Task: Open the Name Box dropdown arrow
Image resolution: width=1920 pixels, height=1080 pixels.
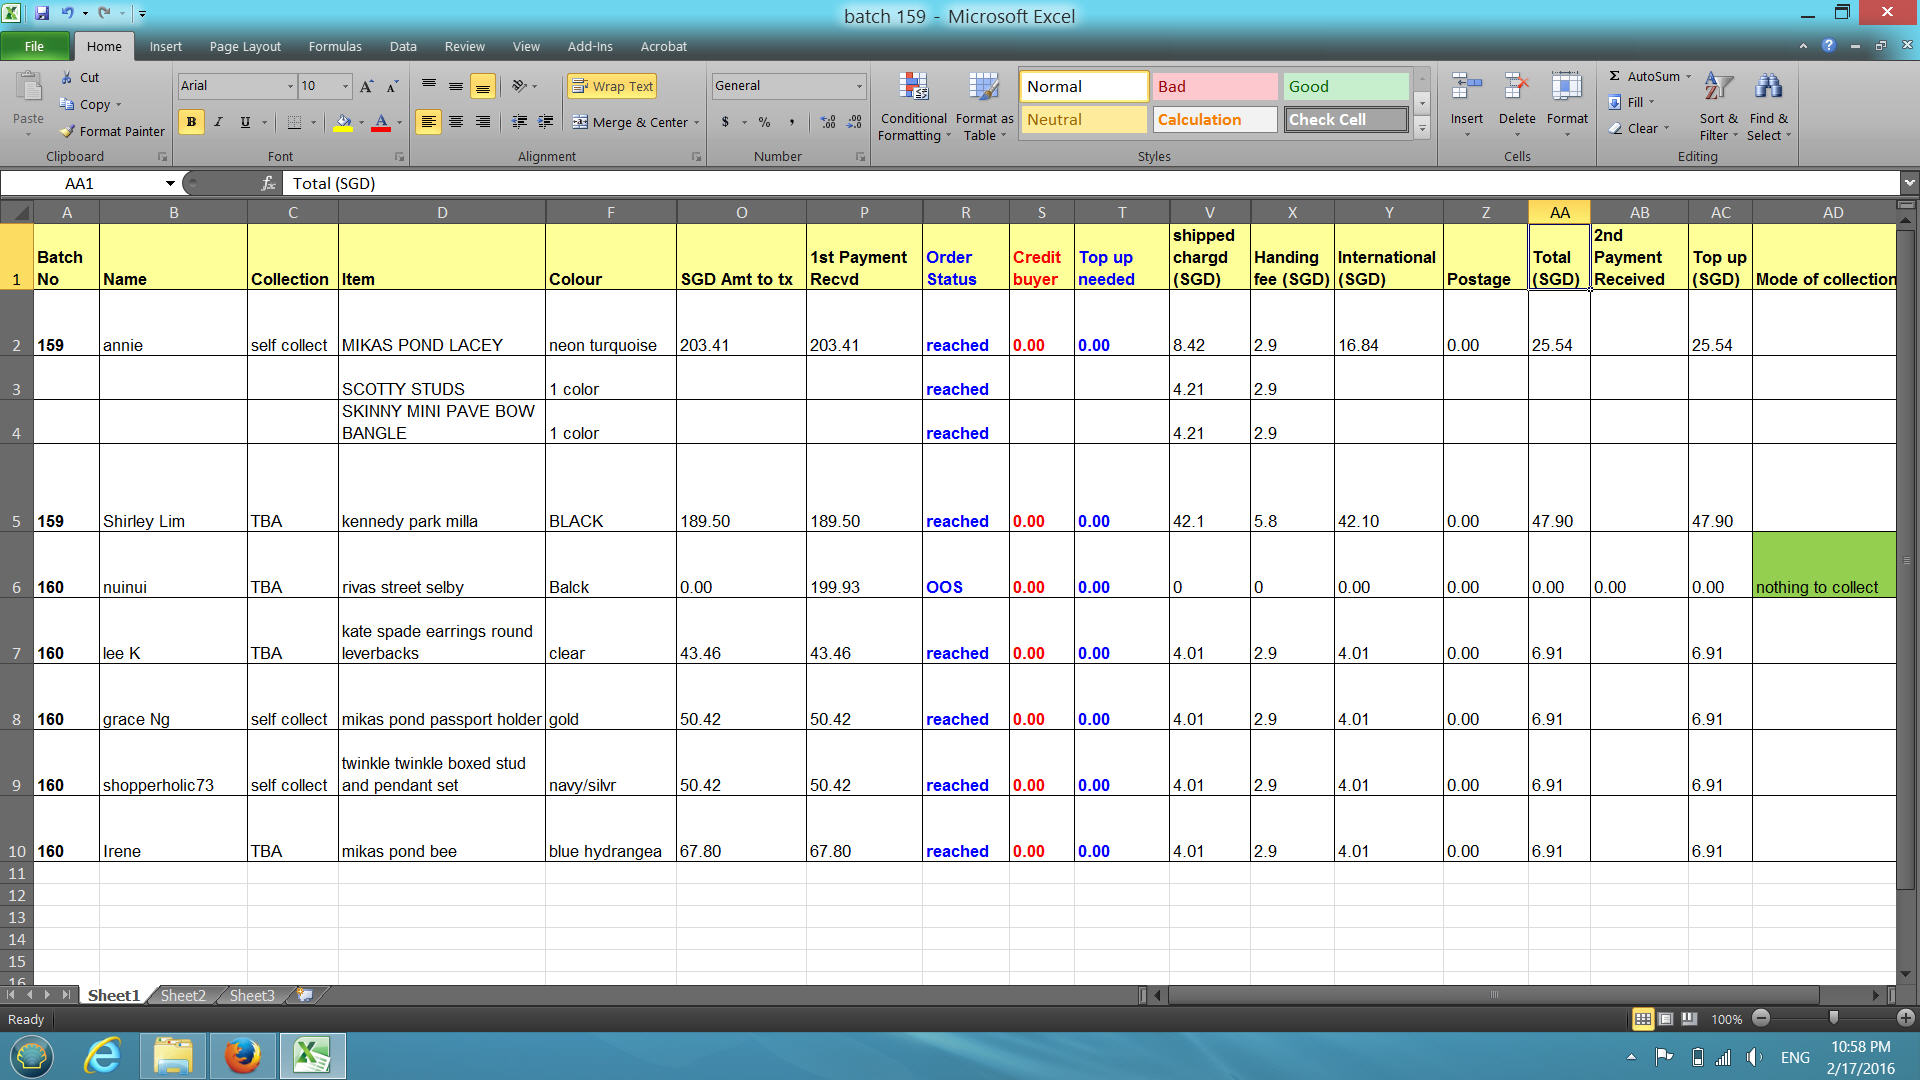Action: [x=170, y=183]
